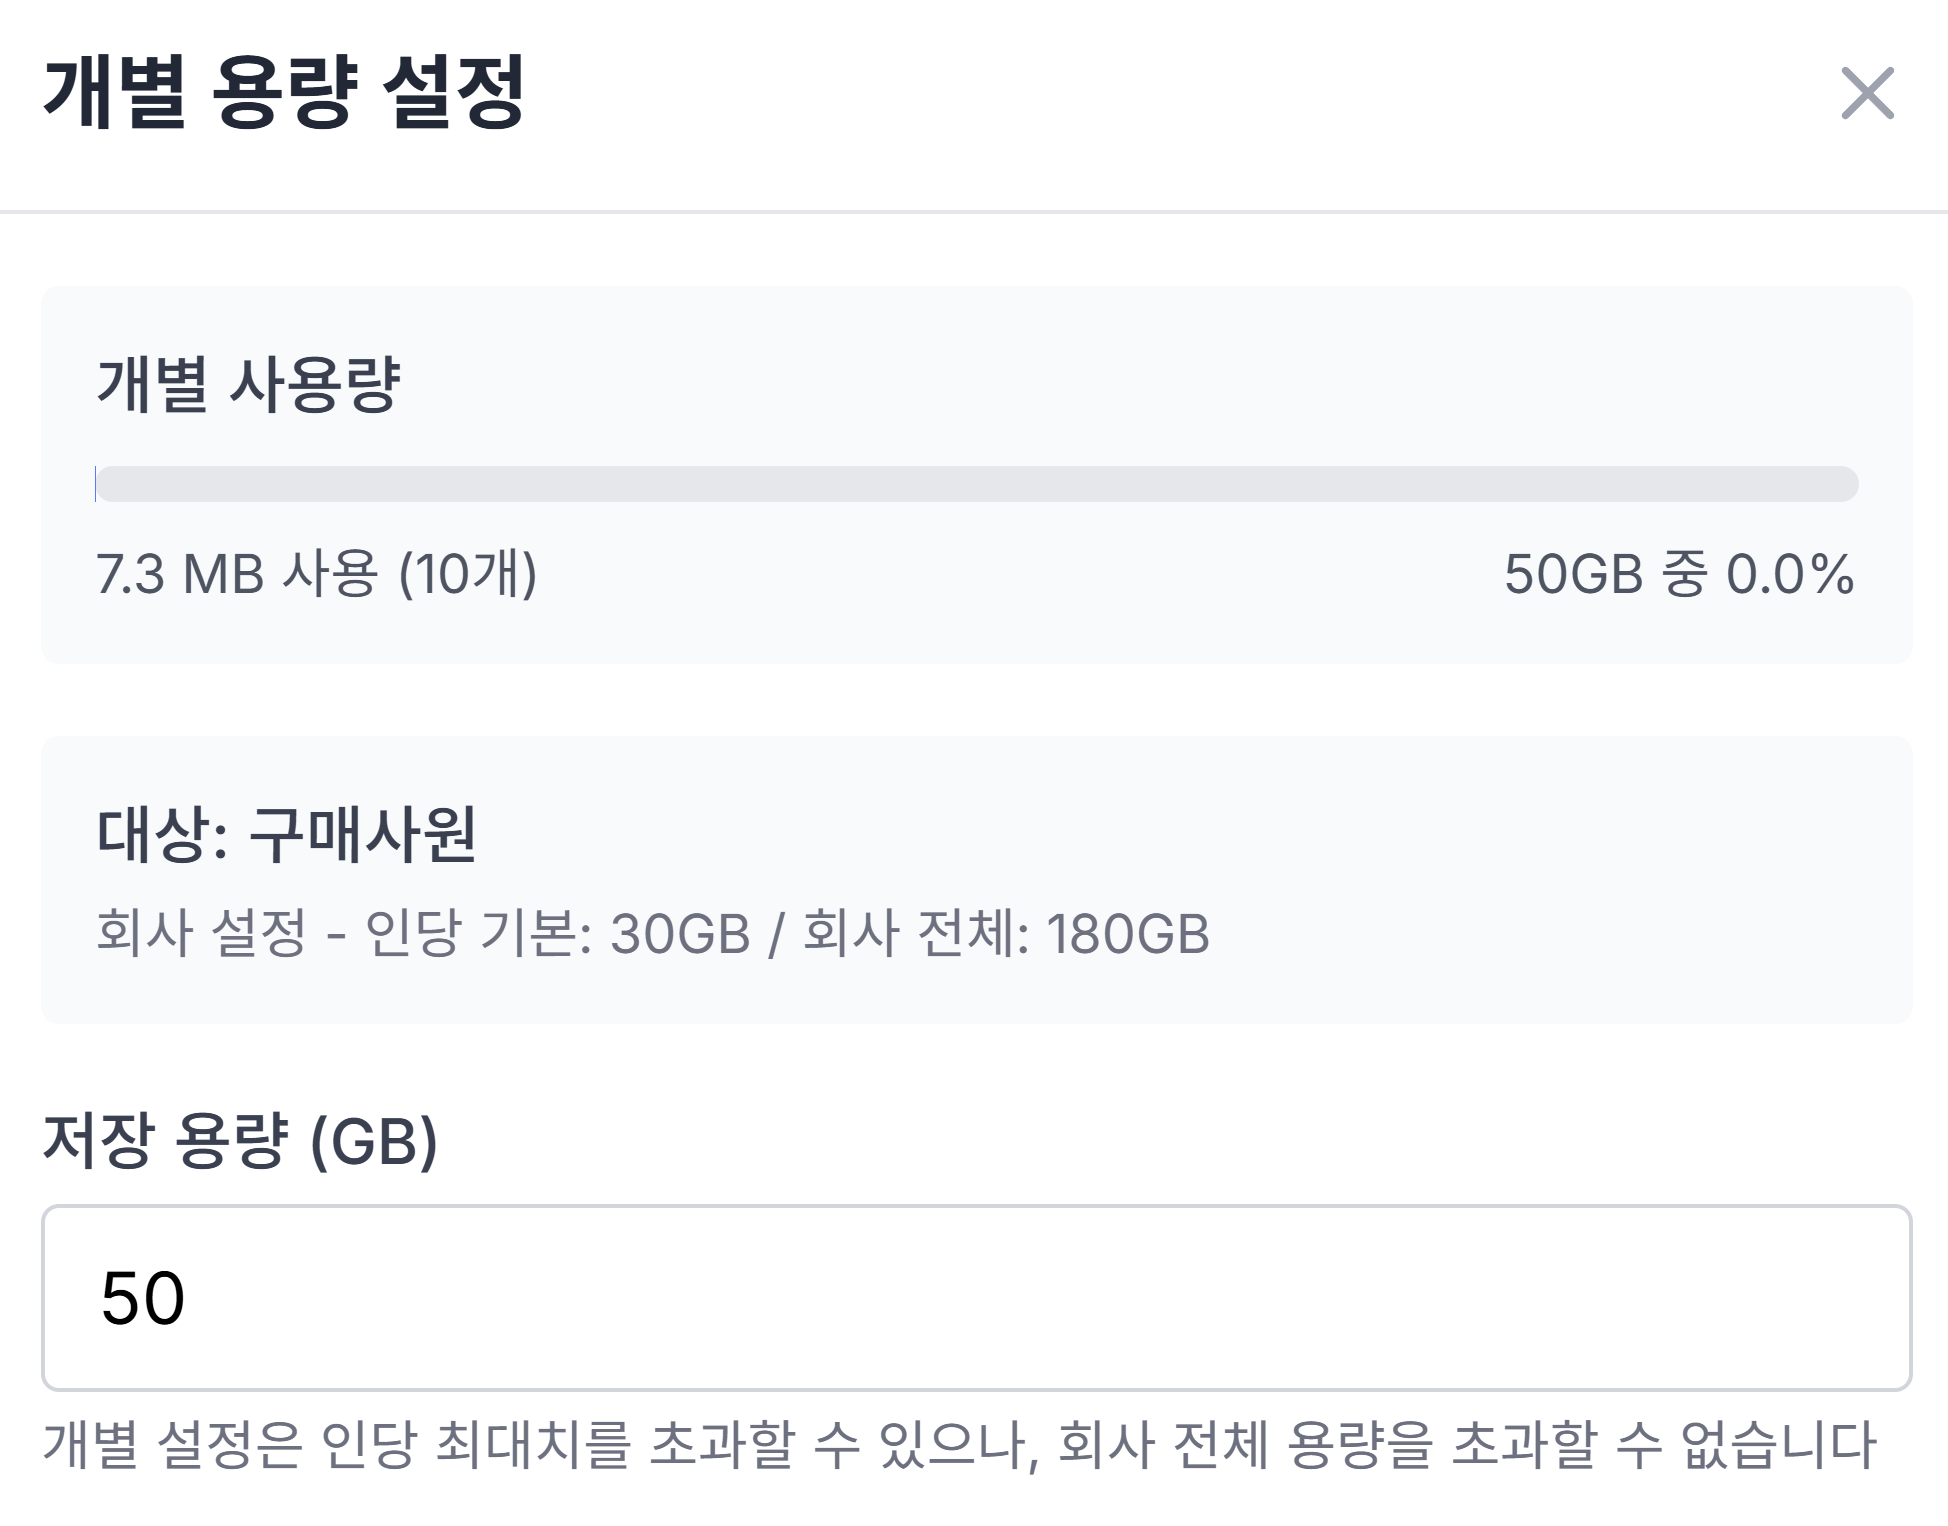Click the 회사 전체: 180GB text
This screenshot has width=1948, height=1526.
pyautogui.click(x=1006, y=934)
